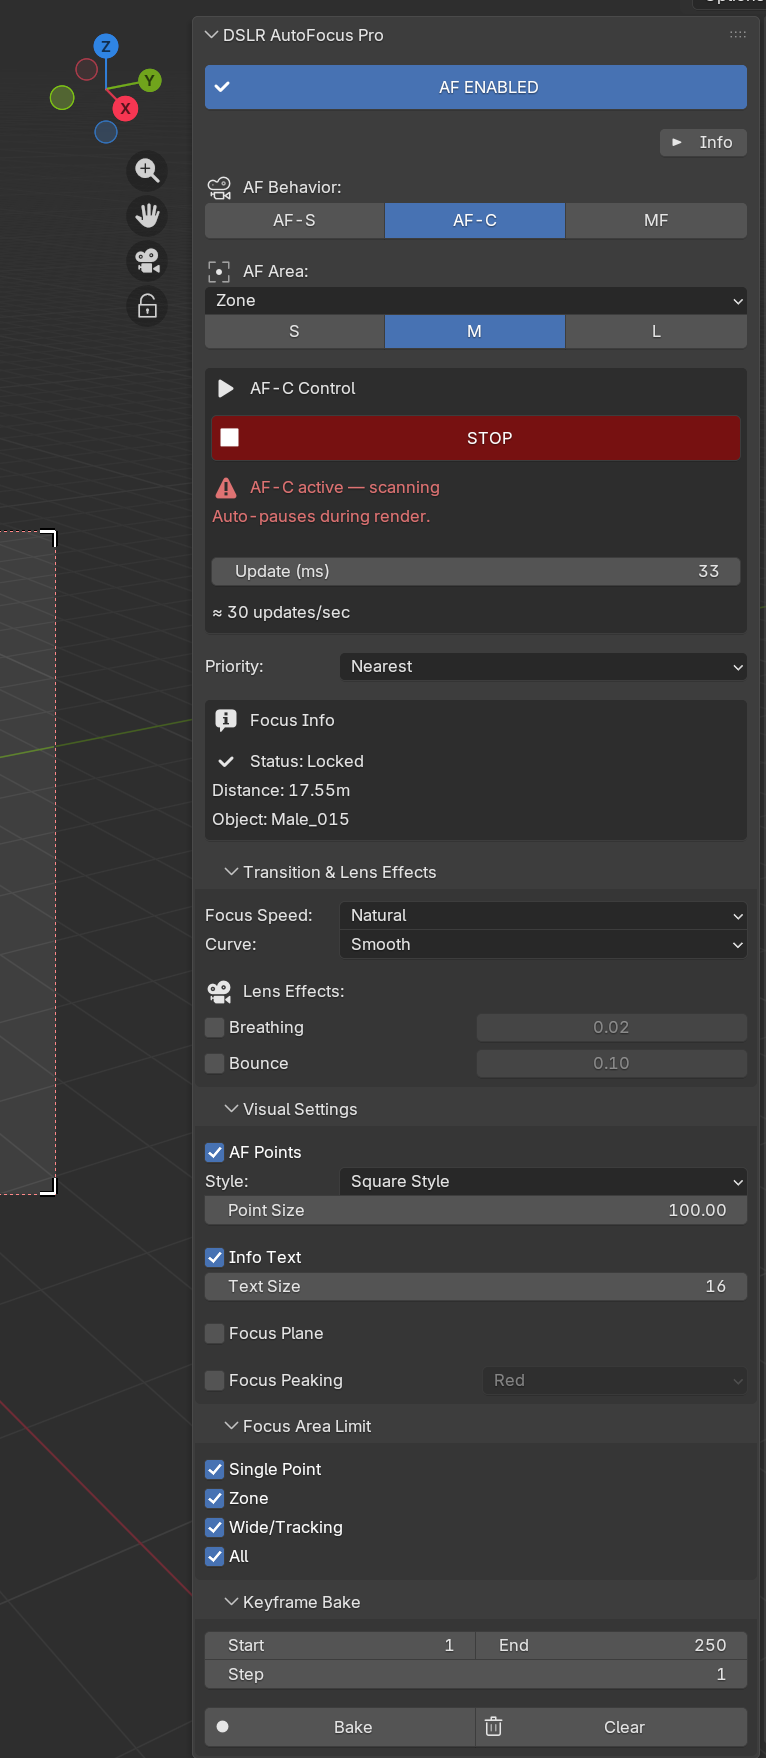The width and height of the screenshot is (766, 1758).
Task: Click the panel drag-handle dots icon
Action: click(x=738, y=34)
